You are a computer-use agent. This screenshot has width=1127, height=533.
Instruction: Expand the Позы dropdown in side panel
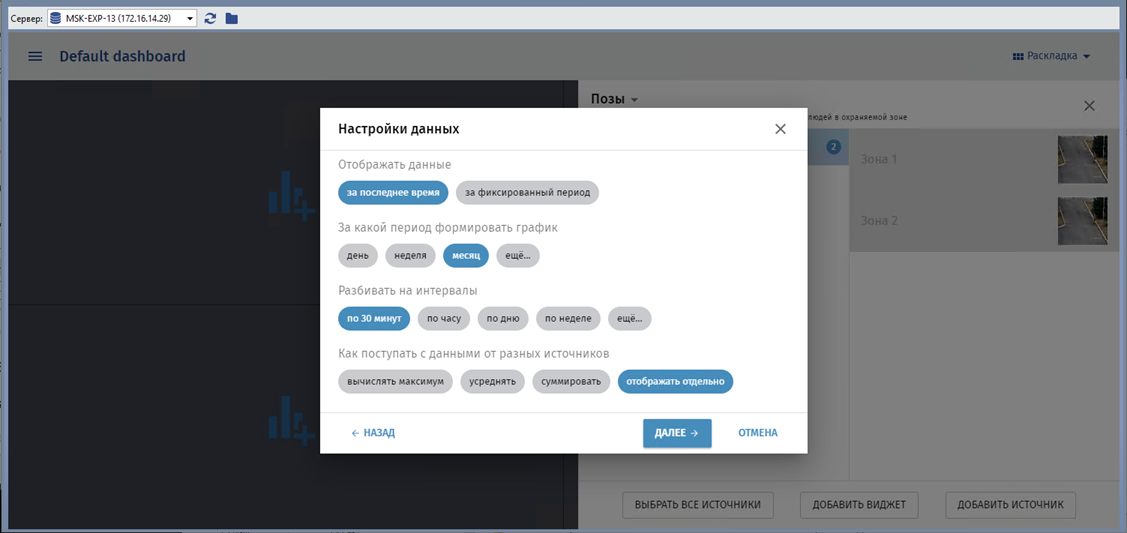pyautogui.click(x=614, y=99)
